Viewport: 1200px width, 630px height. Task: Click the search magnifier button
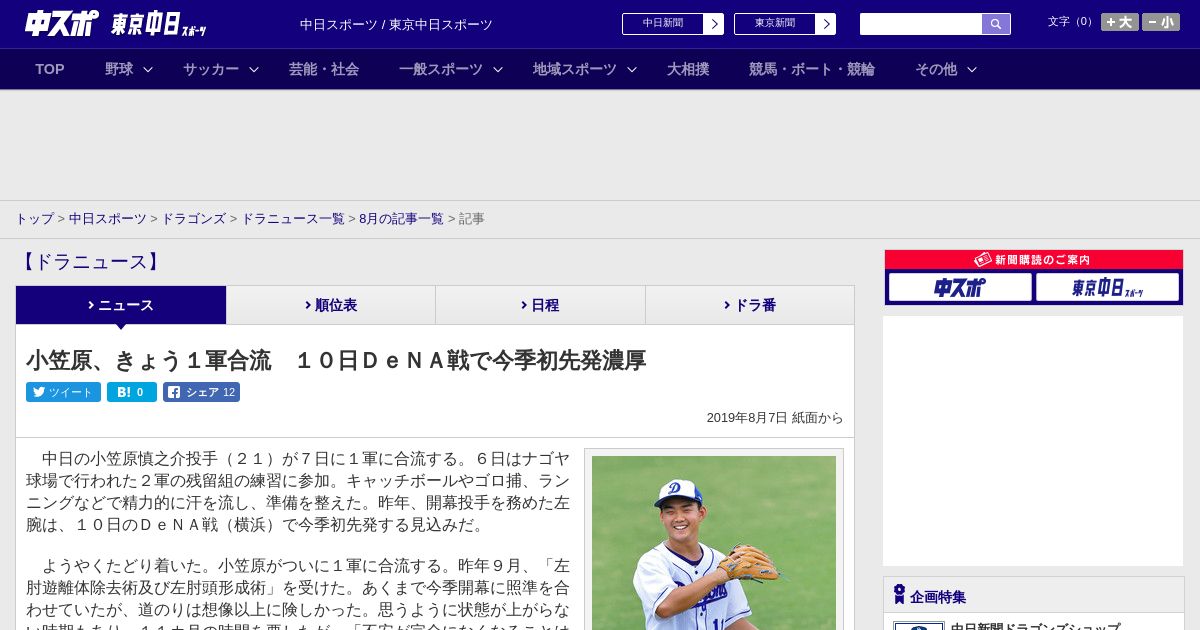pyautogui.click(x=996, y=24)
